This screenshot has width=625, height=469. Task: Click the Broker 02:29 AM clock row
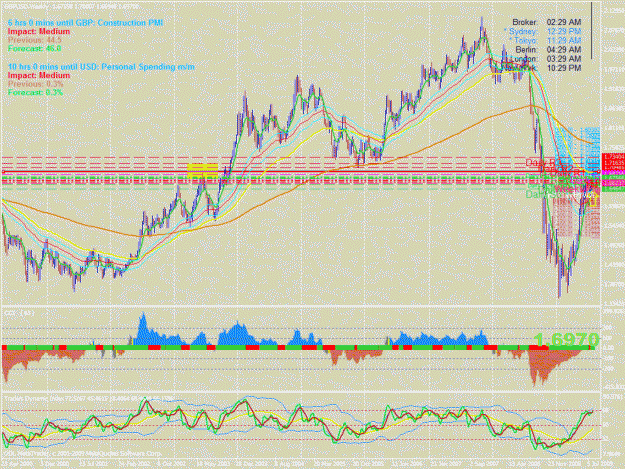546,22
